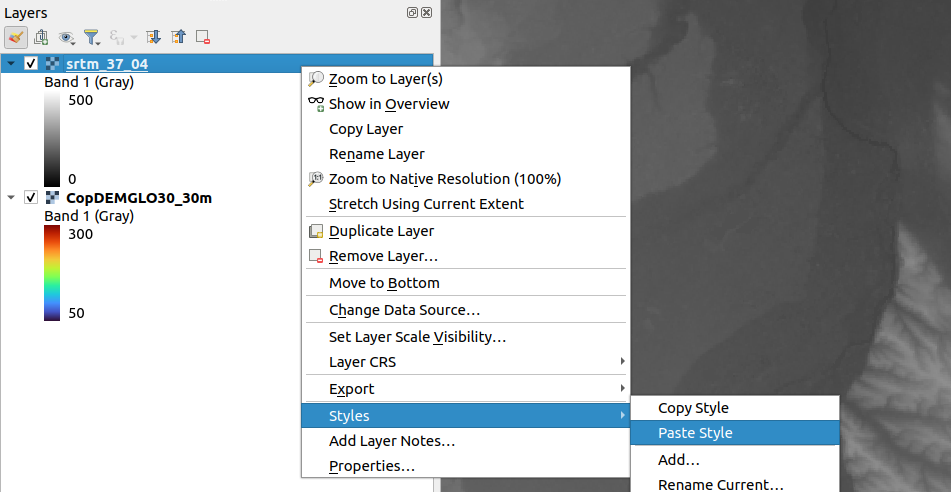This screenshot has height=492, width=951.
Task: Click the Collapse All layers icon
Action: 178,37
